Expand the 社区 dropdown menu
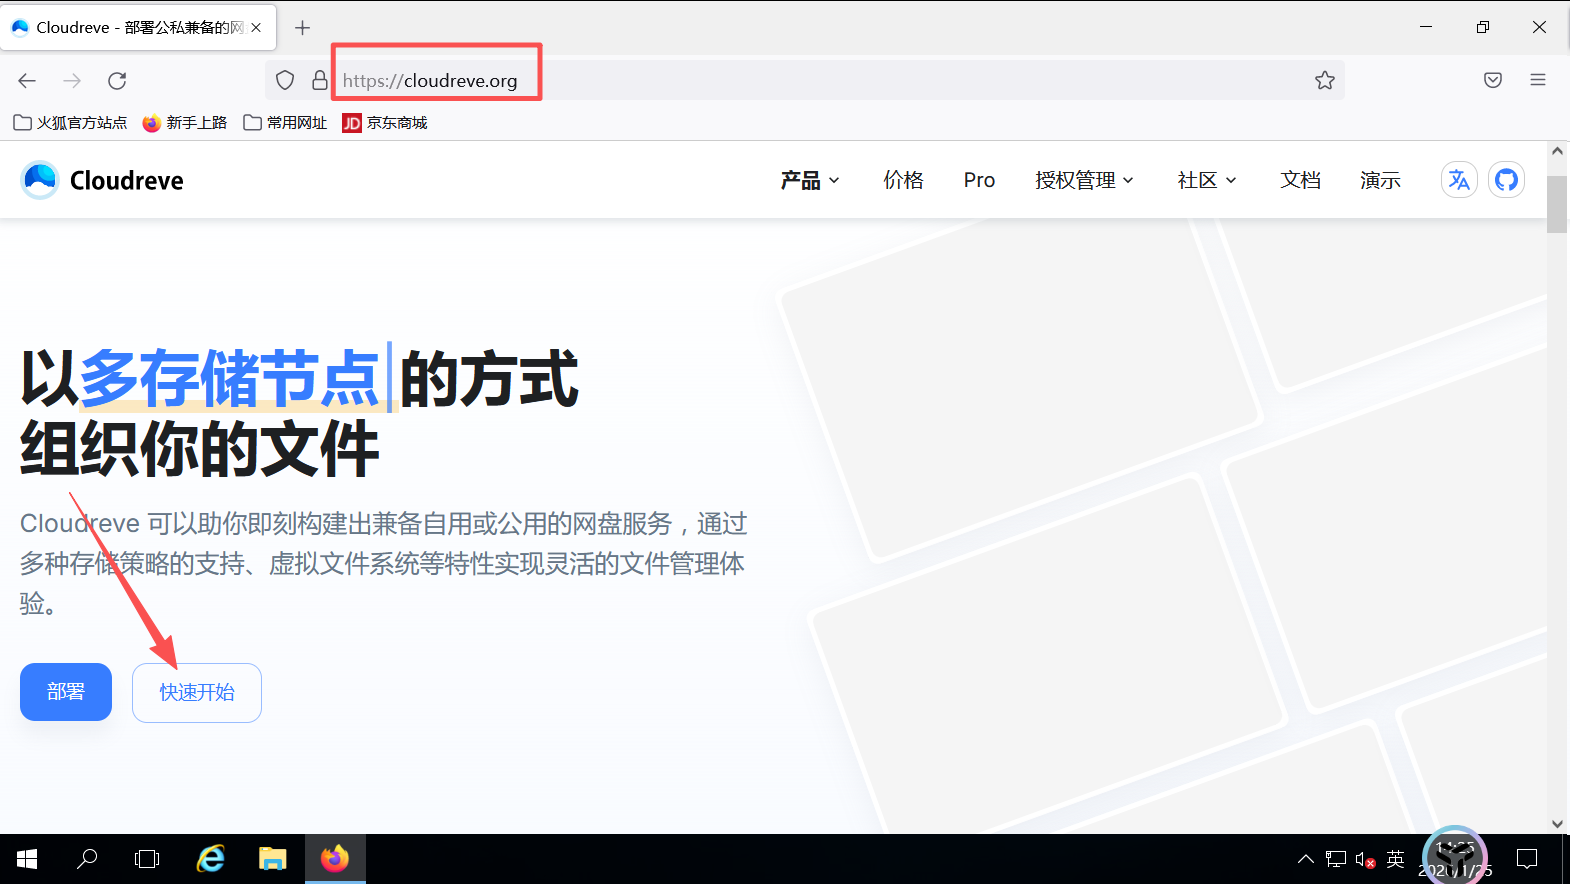This screenshot has height=884, width=1570. click(1207, 180)
